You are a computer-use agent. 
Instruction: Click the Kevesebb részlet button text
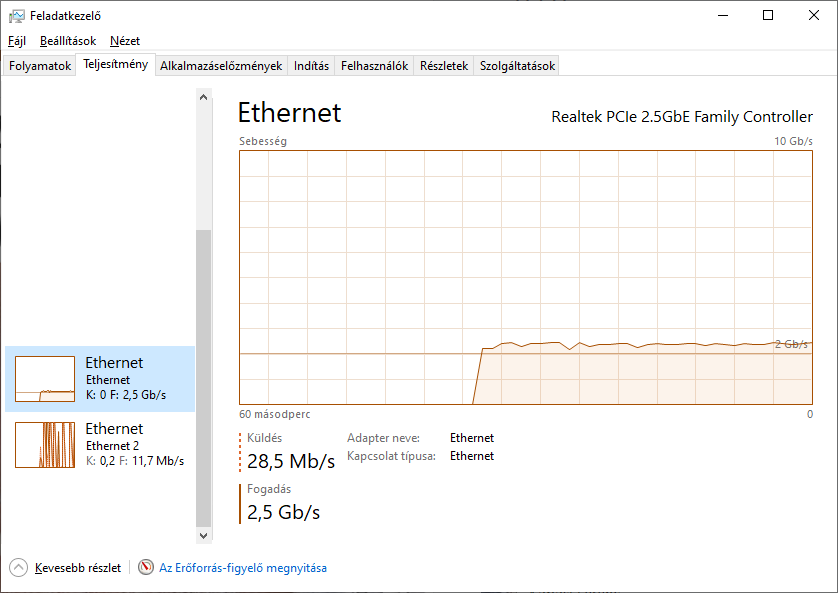tap(78, 568)
